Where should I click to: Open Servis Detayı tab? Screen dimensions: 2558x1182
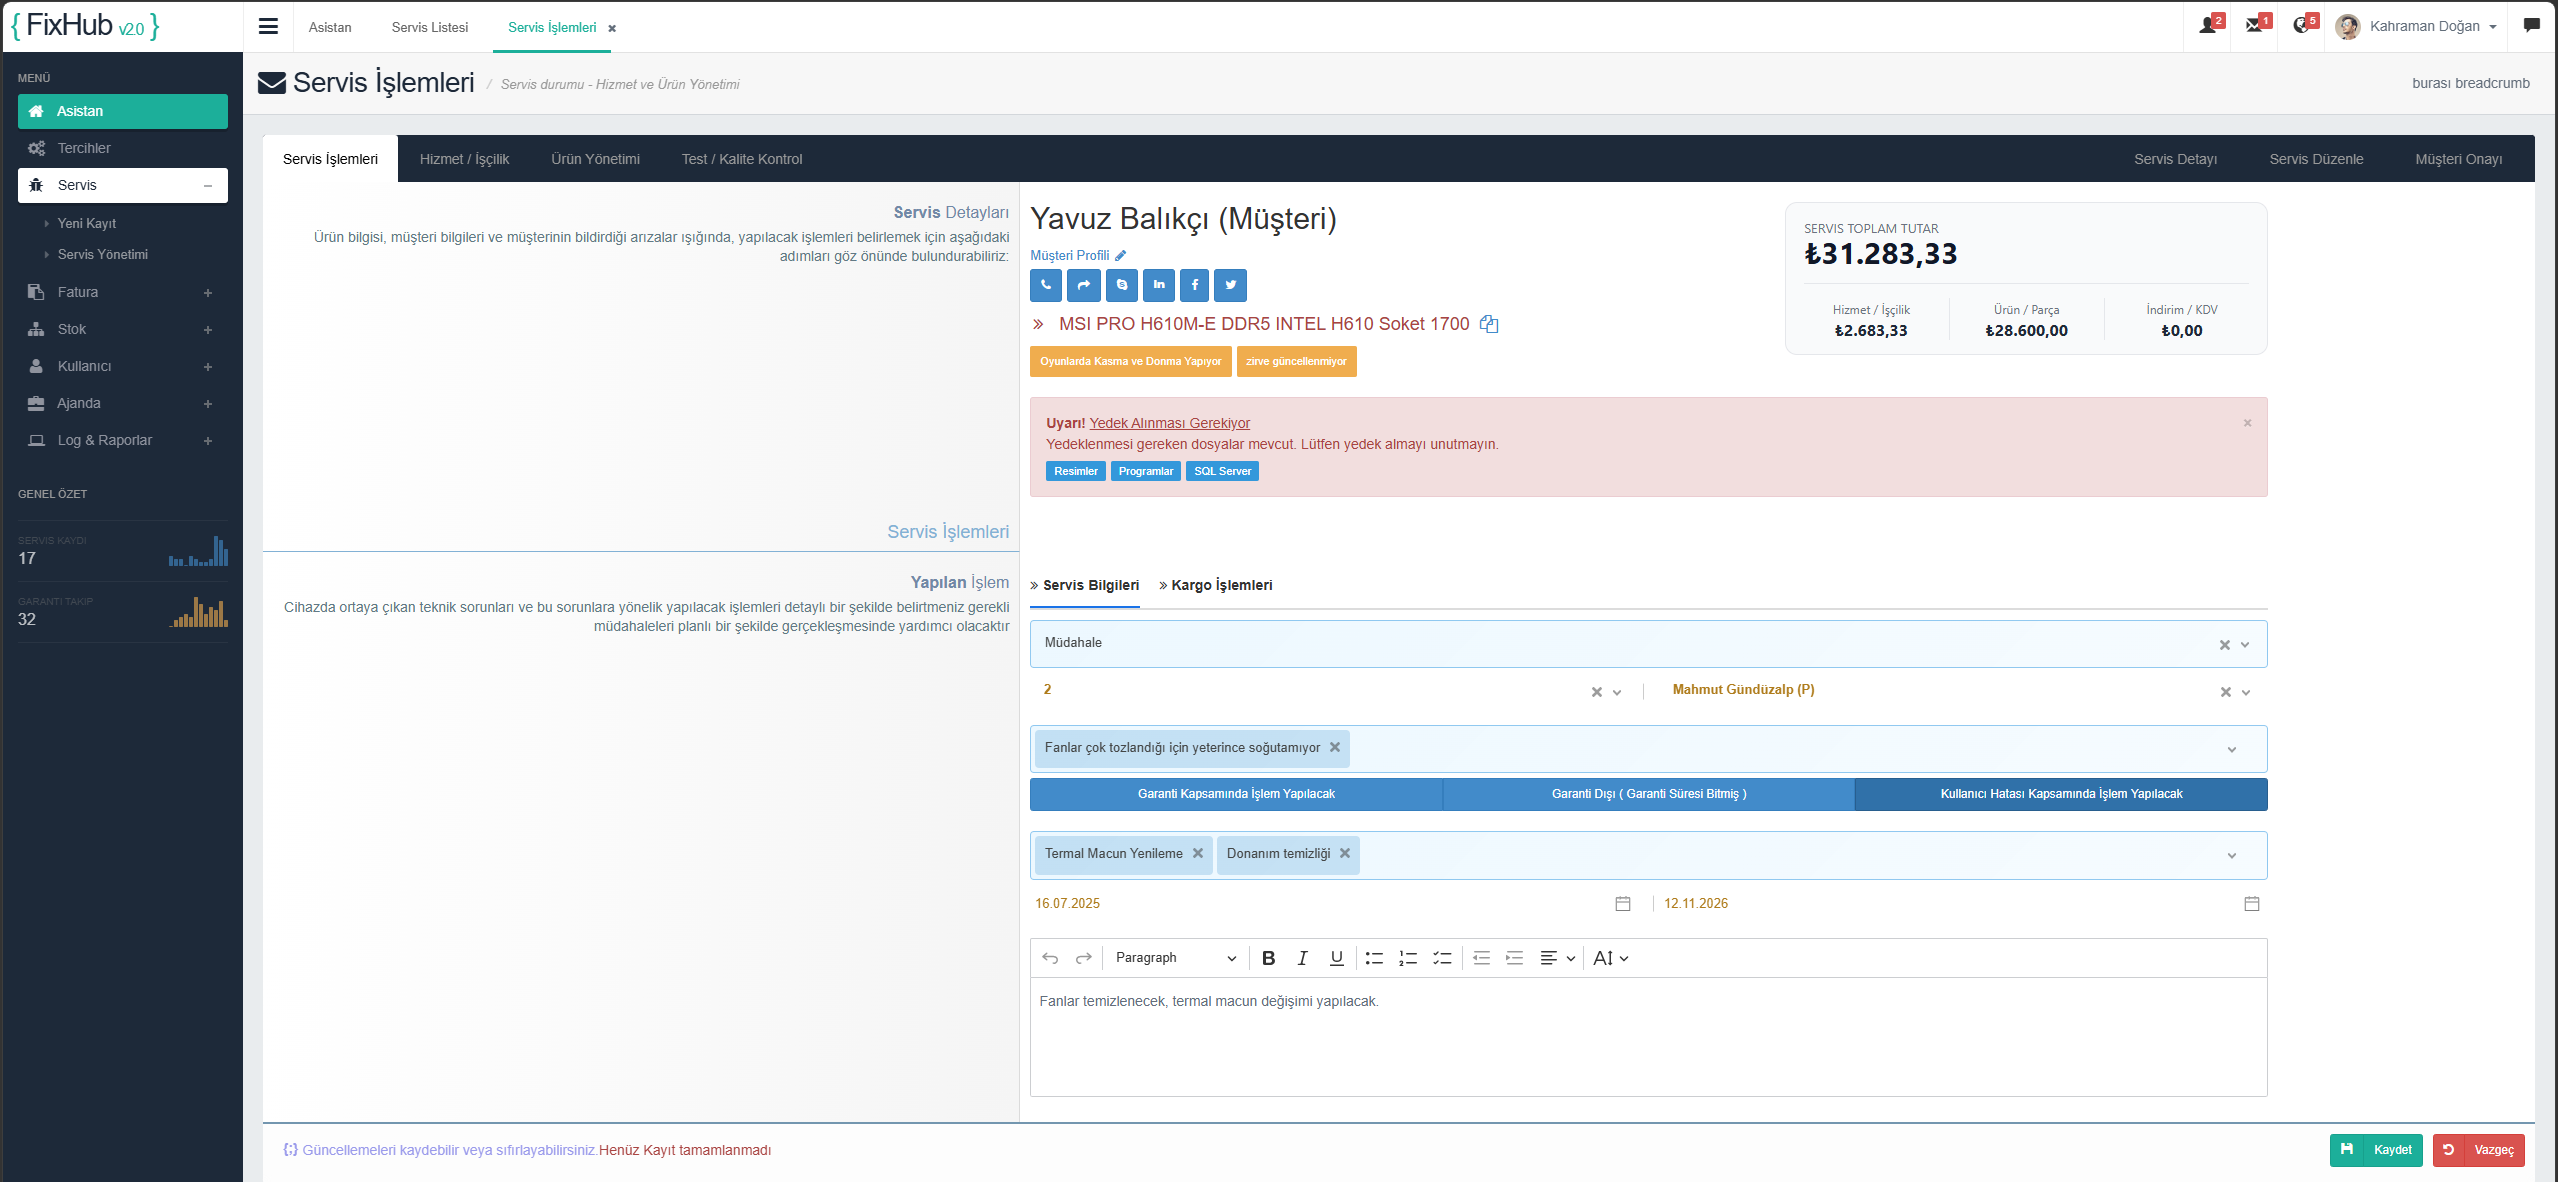(2175, 159)
